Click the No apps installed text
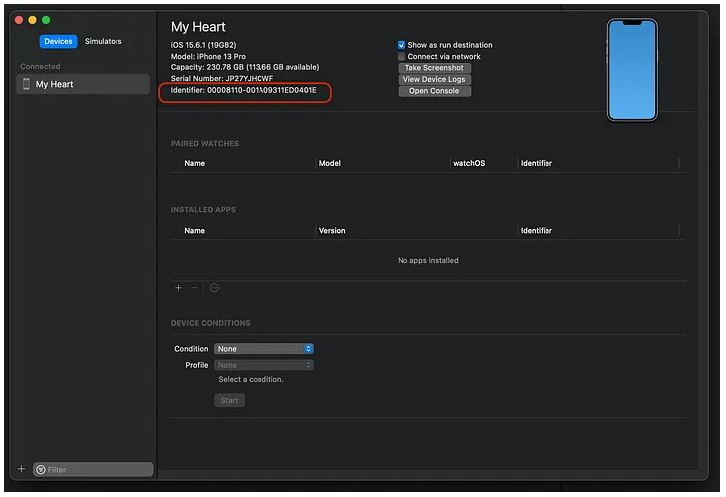This screenshot has width=726, height=497. (x=428, y=260)
